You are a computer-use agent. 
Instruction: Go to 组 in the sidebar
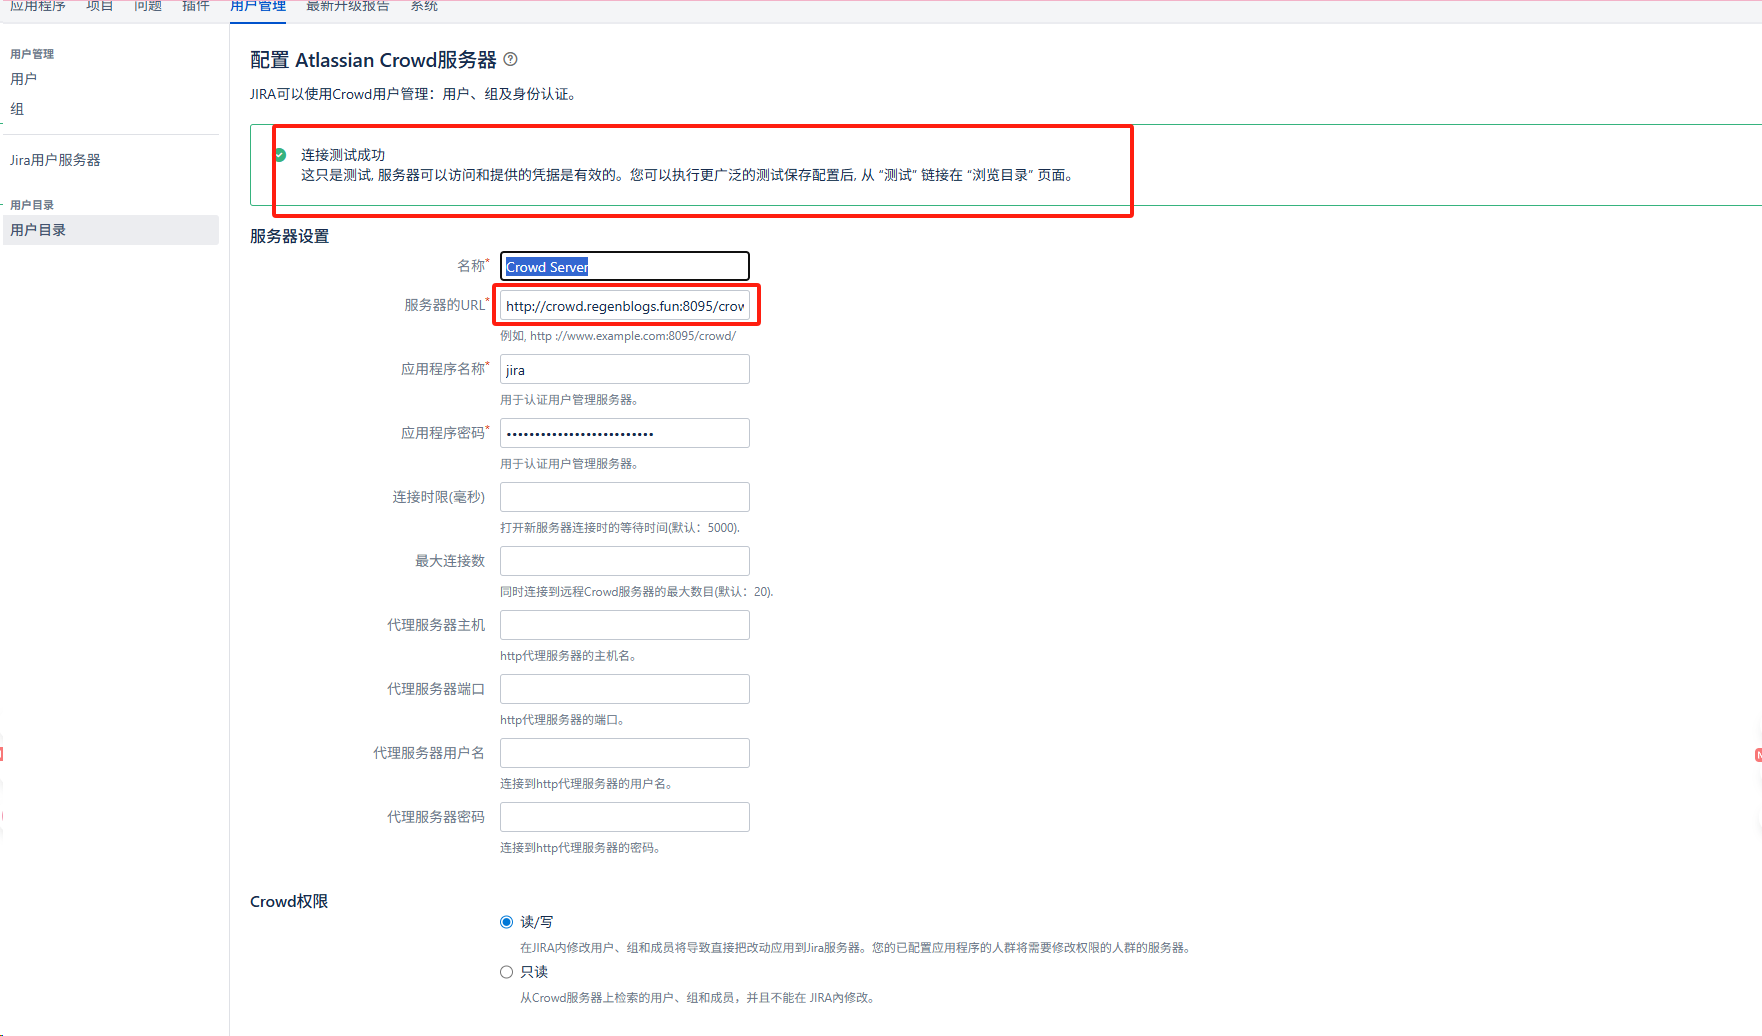point(17,109)
